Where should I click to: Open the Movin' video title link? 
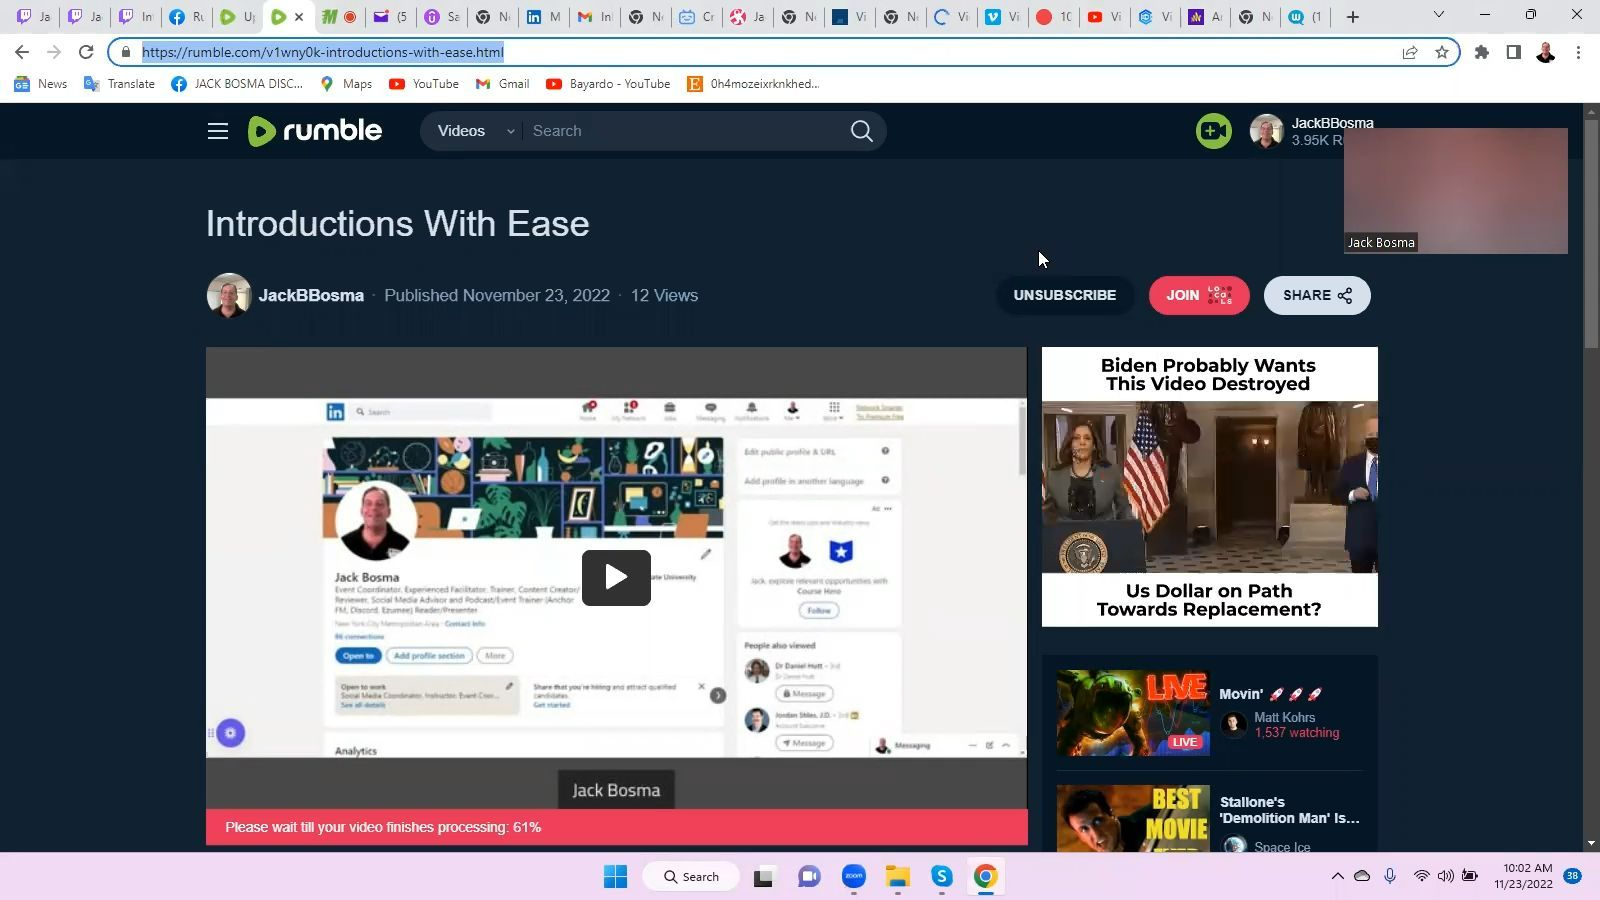coord(1271,694)
